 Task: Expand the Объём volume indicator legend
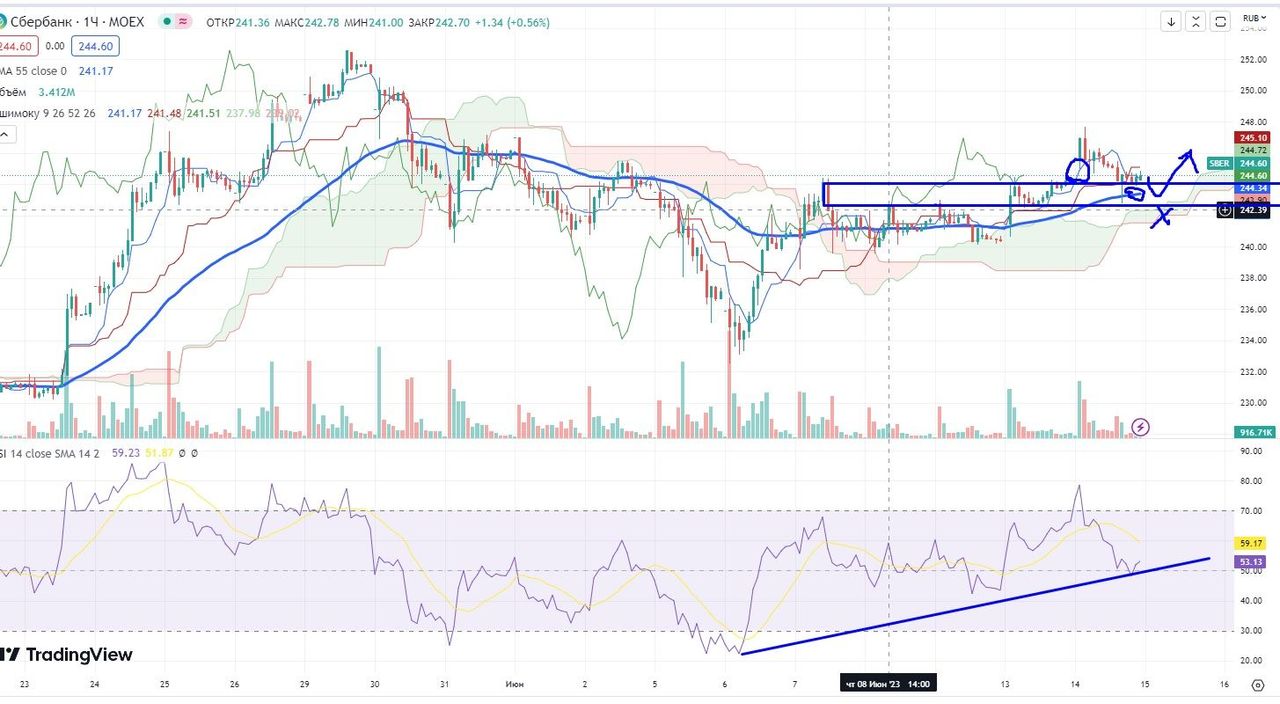point(12,92)
